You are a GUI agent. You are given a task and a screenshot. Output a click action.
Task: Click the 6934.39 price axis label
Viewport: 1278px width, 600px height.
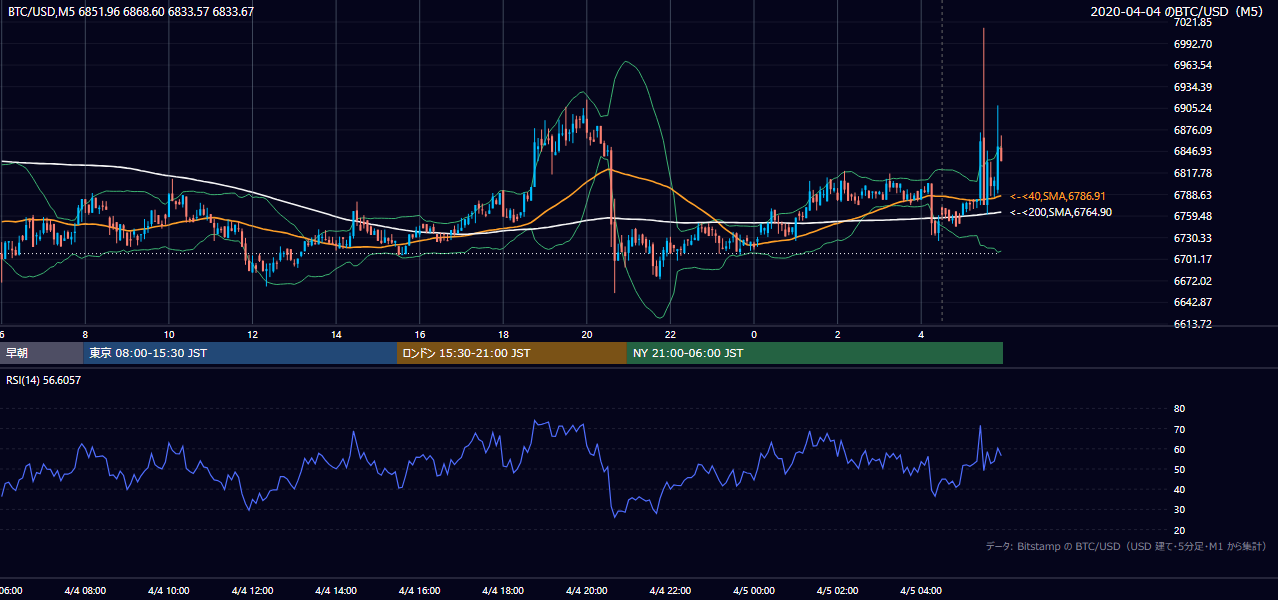point(1193,87)
